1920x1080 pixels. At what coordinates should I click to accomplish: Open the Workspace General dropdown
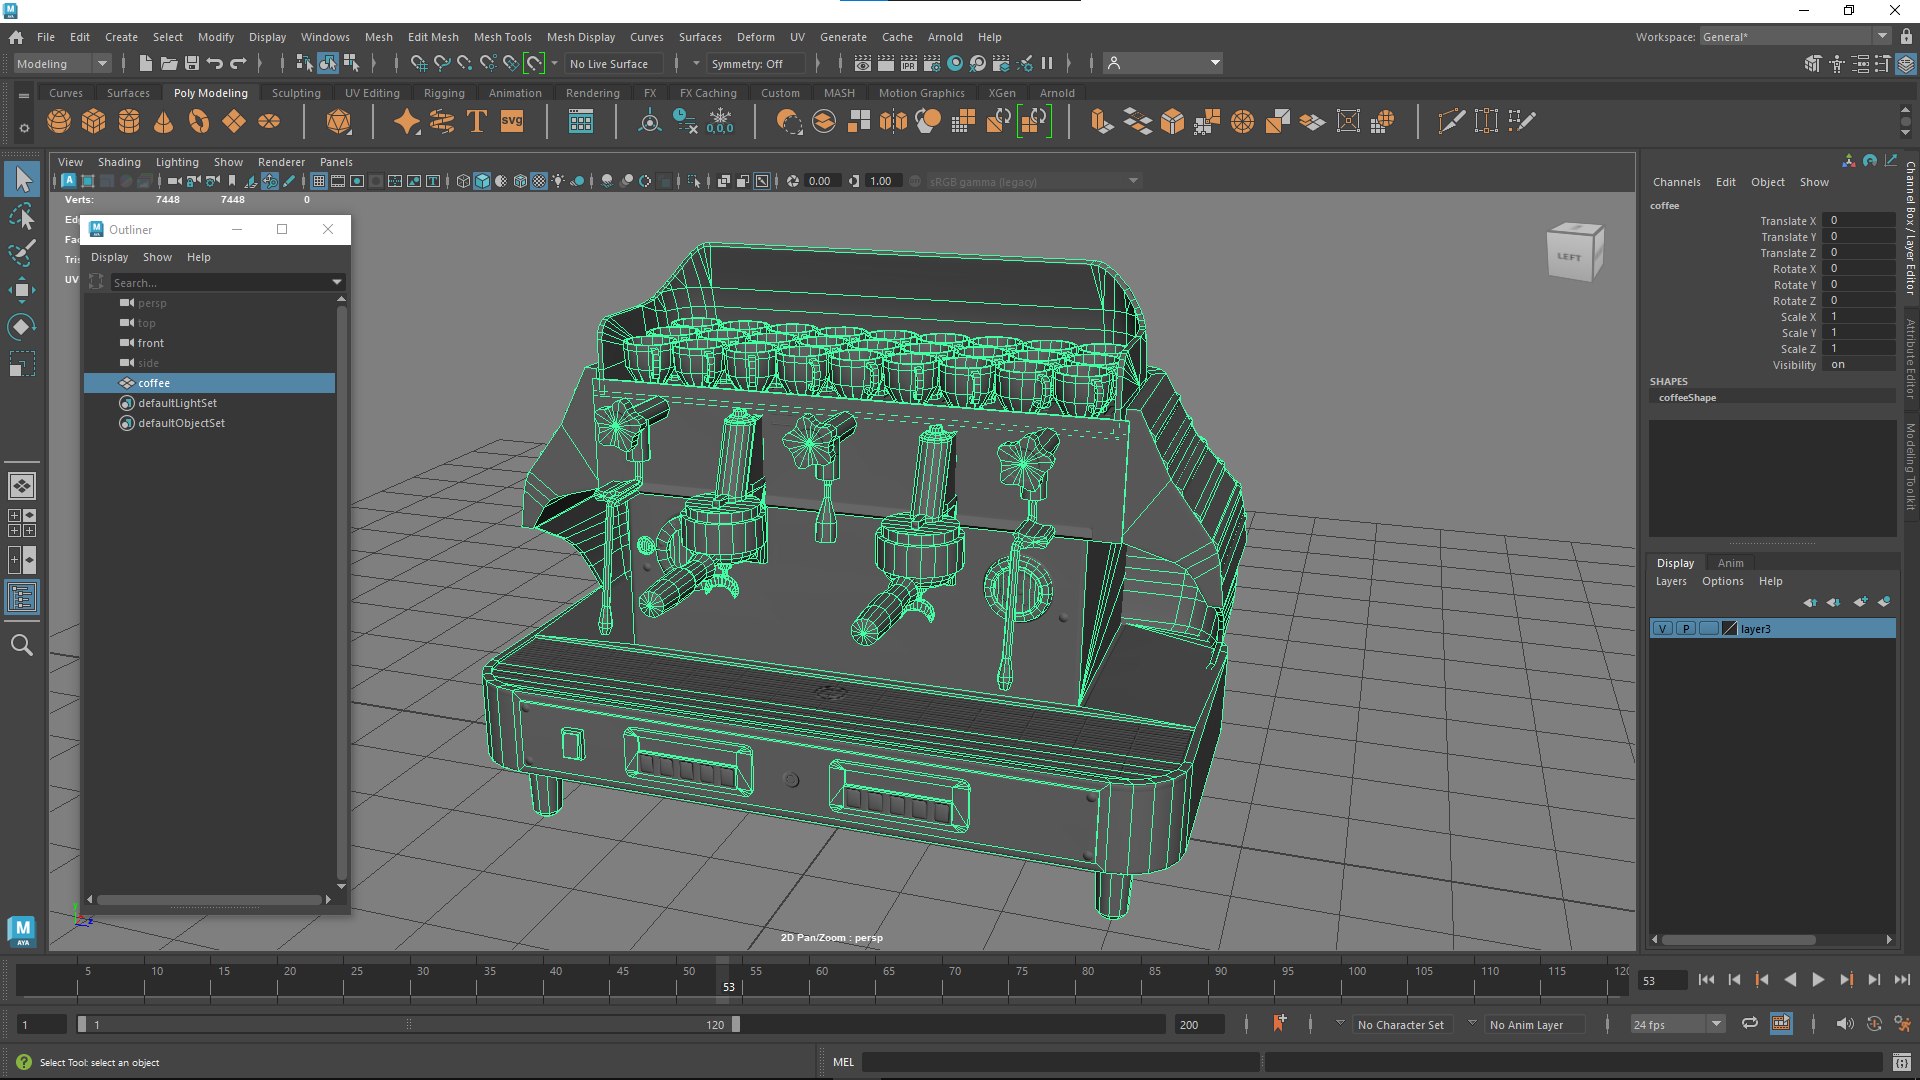tap(1795, 37)
